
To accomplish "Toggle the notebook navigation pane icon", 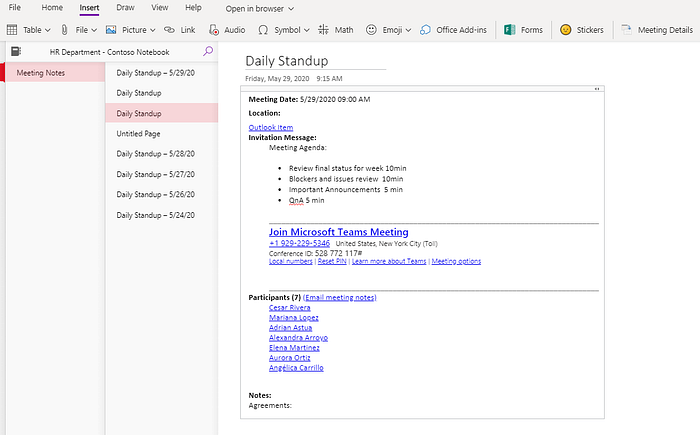I will (x=16, y=51).
